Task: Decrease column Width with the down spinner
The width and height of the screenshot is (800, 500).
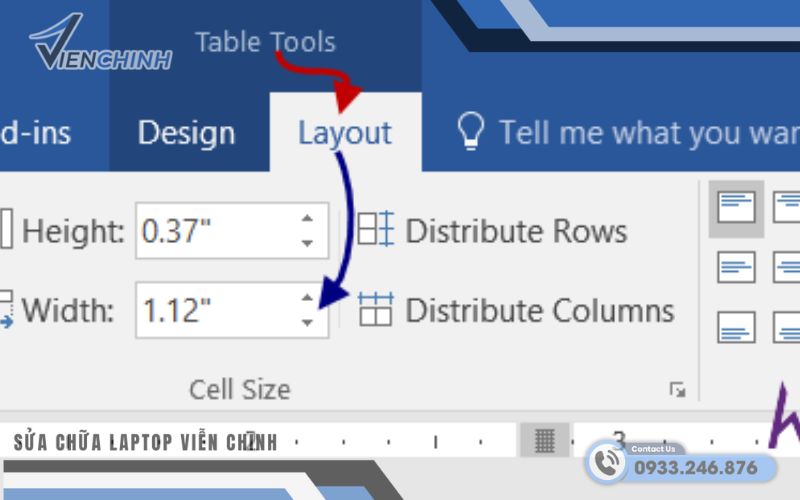Action: pos(307,322)
